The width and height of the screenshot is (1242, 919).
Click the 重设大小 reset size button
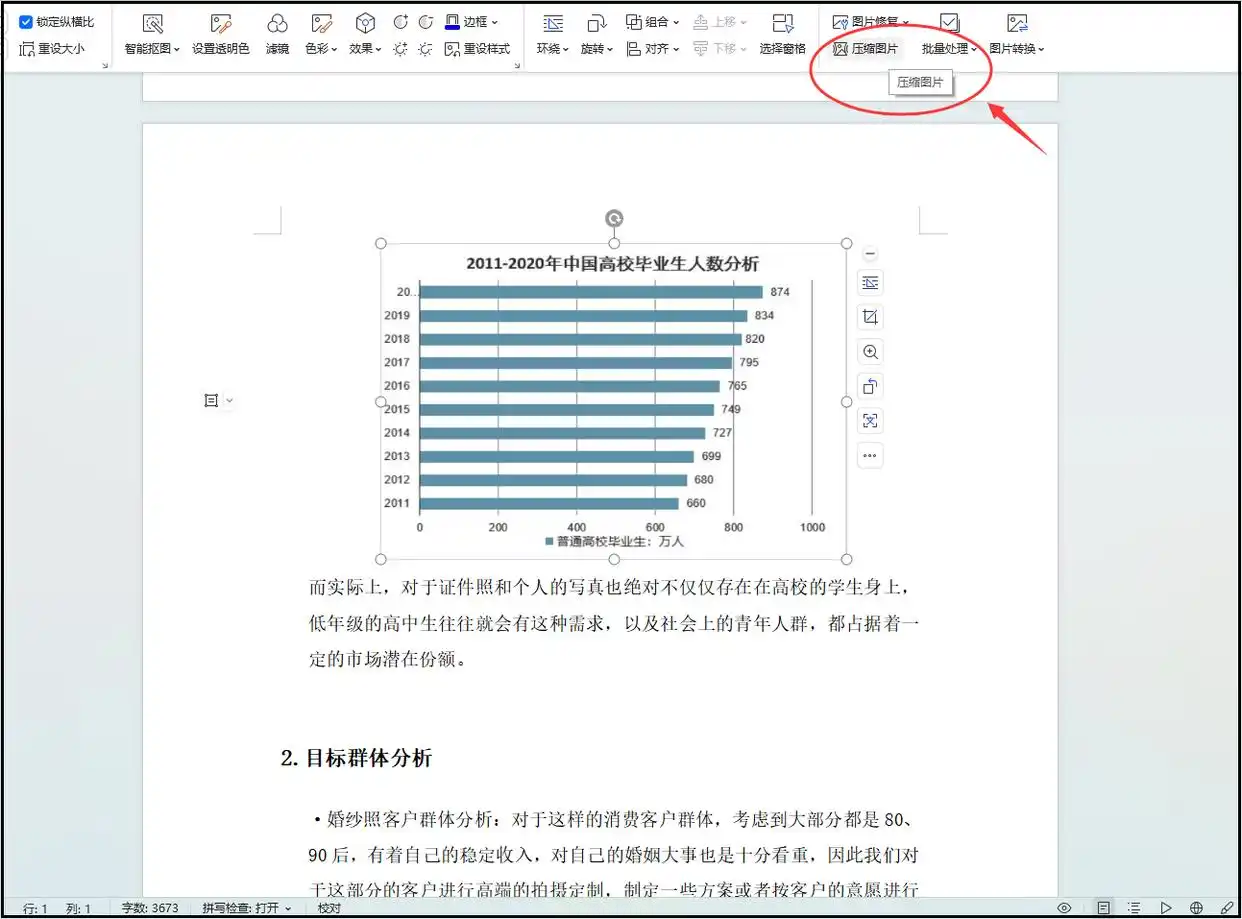pos(52,49)
